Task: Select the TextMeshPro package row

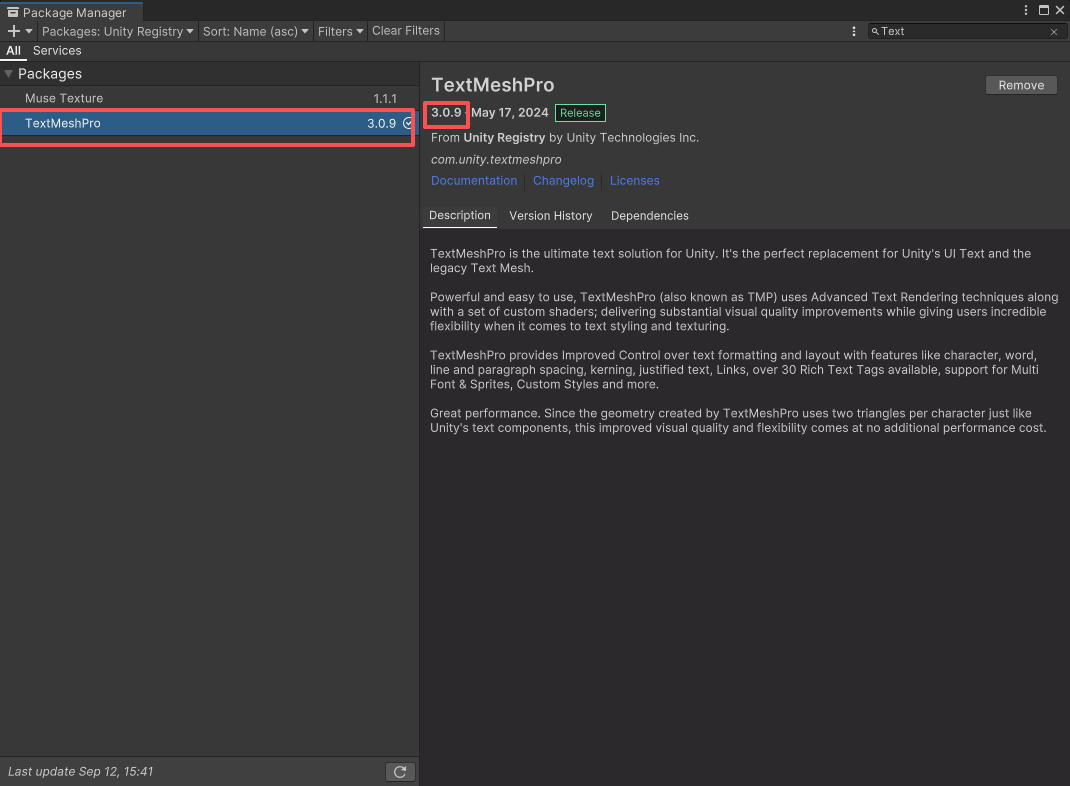Action: click(x=207, y=123)
